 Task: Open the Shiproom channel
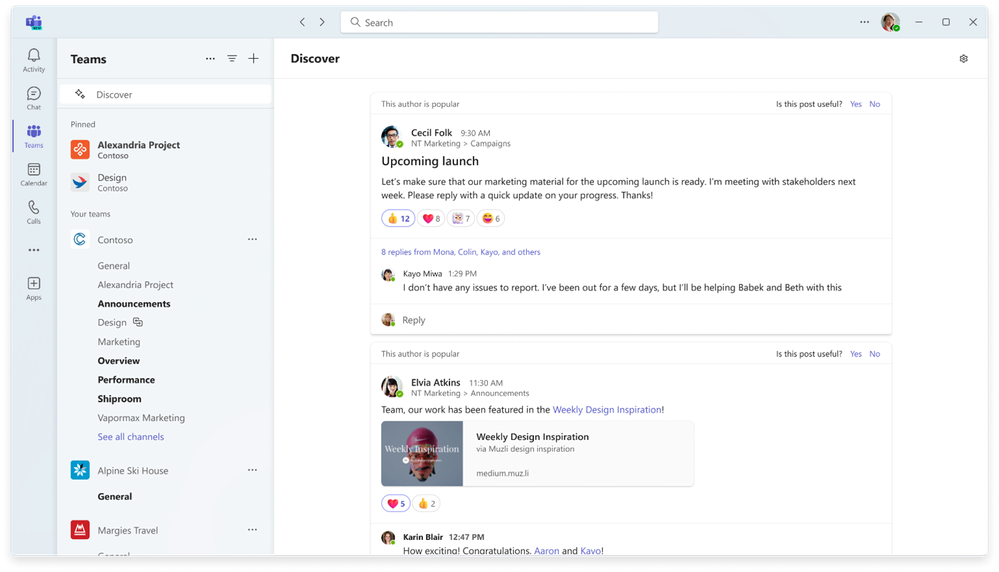[119, 399]
